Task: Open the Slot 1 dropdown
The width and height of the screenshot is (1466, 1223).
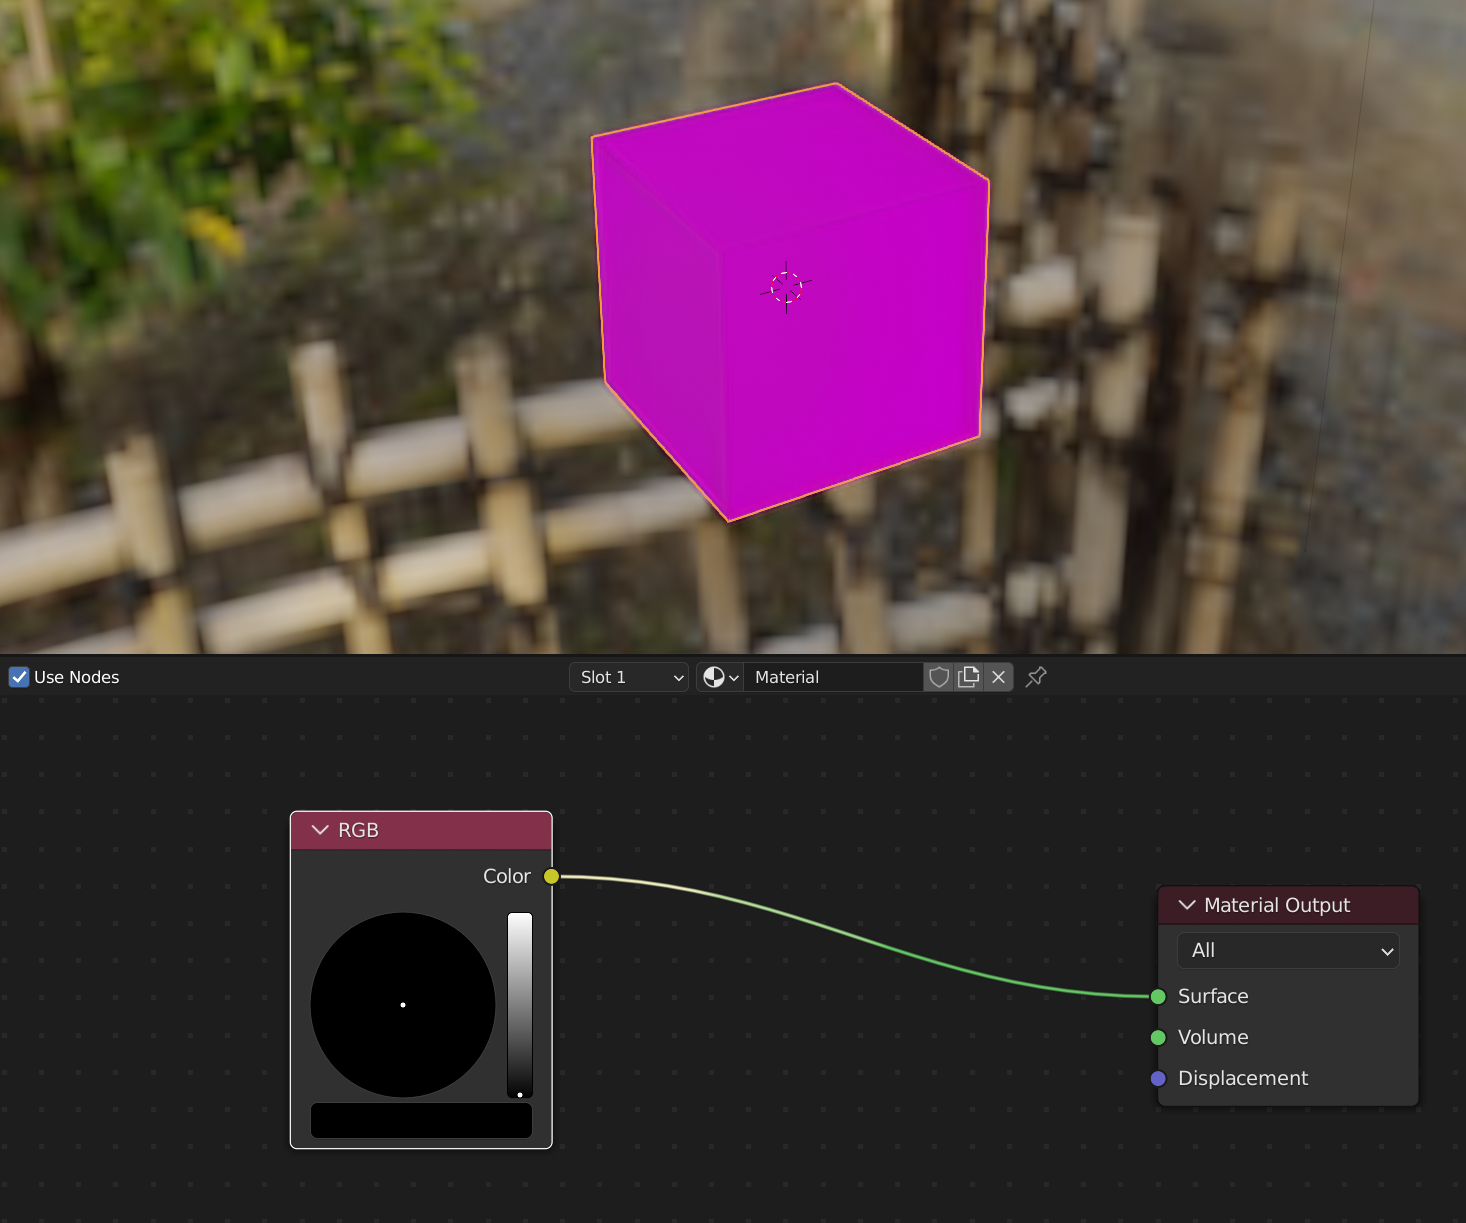Action: [x=628, y=677]
